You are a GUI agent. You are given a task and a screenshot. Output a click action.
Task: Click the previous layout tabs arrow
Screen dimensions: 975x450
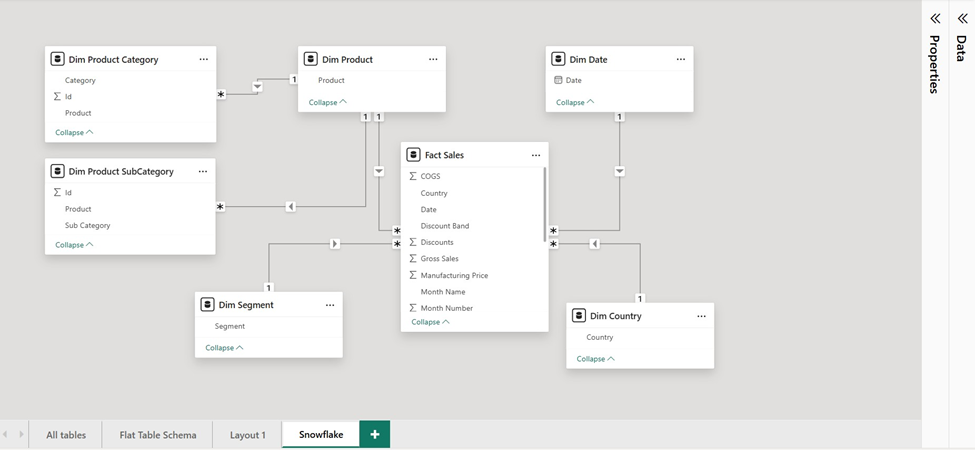(6, 434)
